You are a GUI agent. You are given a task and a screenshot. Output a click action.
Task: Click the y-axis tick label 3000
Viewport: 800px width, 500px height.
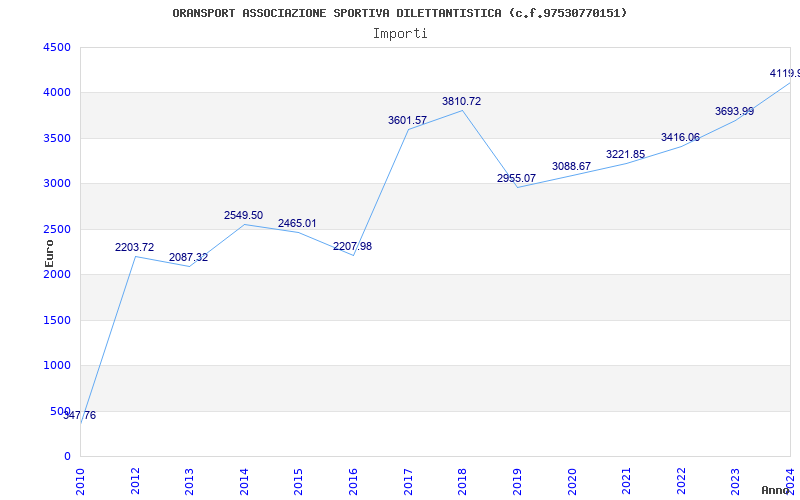(57, 184)
